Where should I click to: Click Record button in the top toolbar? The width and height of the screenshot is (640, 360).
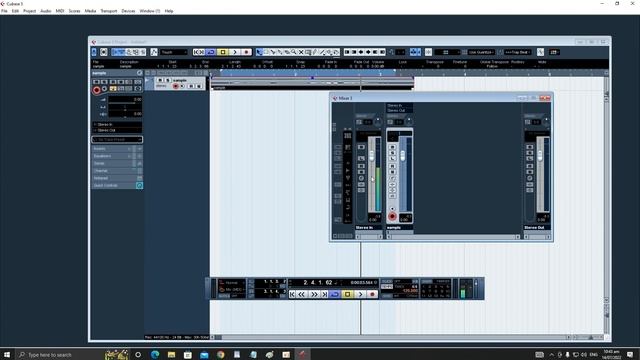tap(246, 52)
